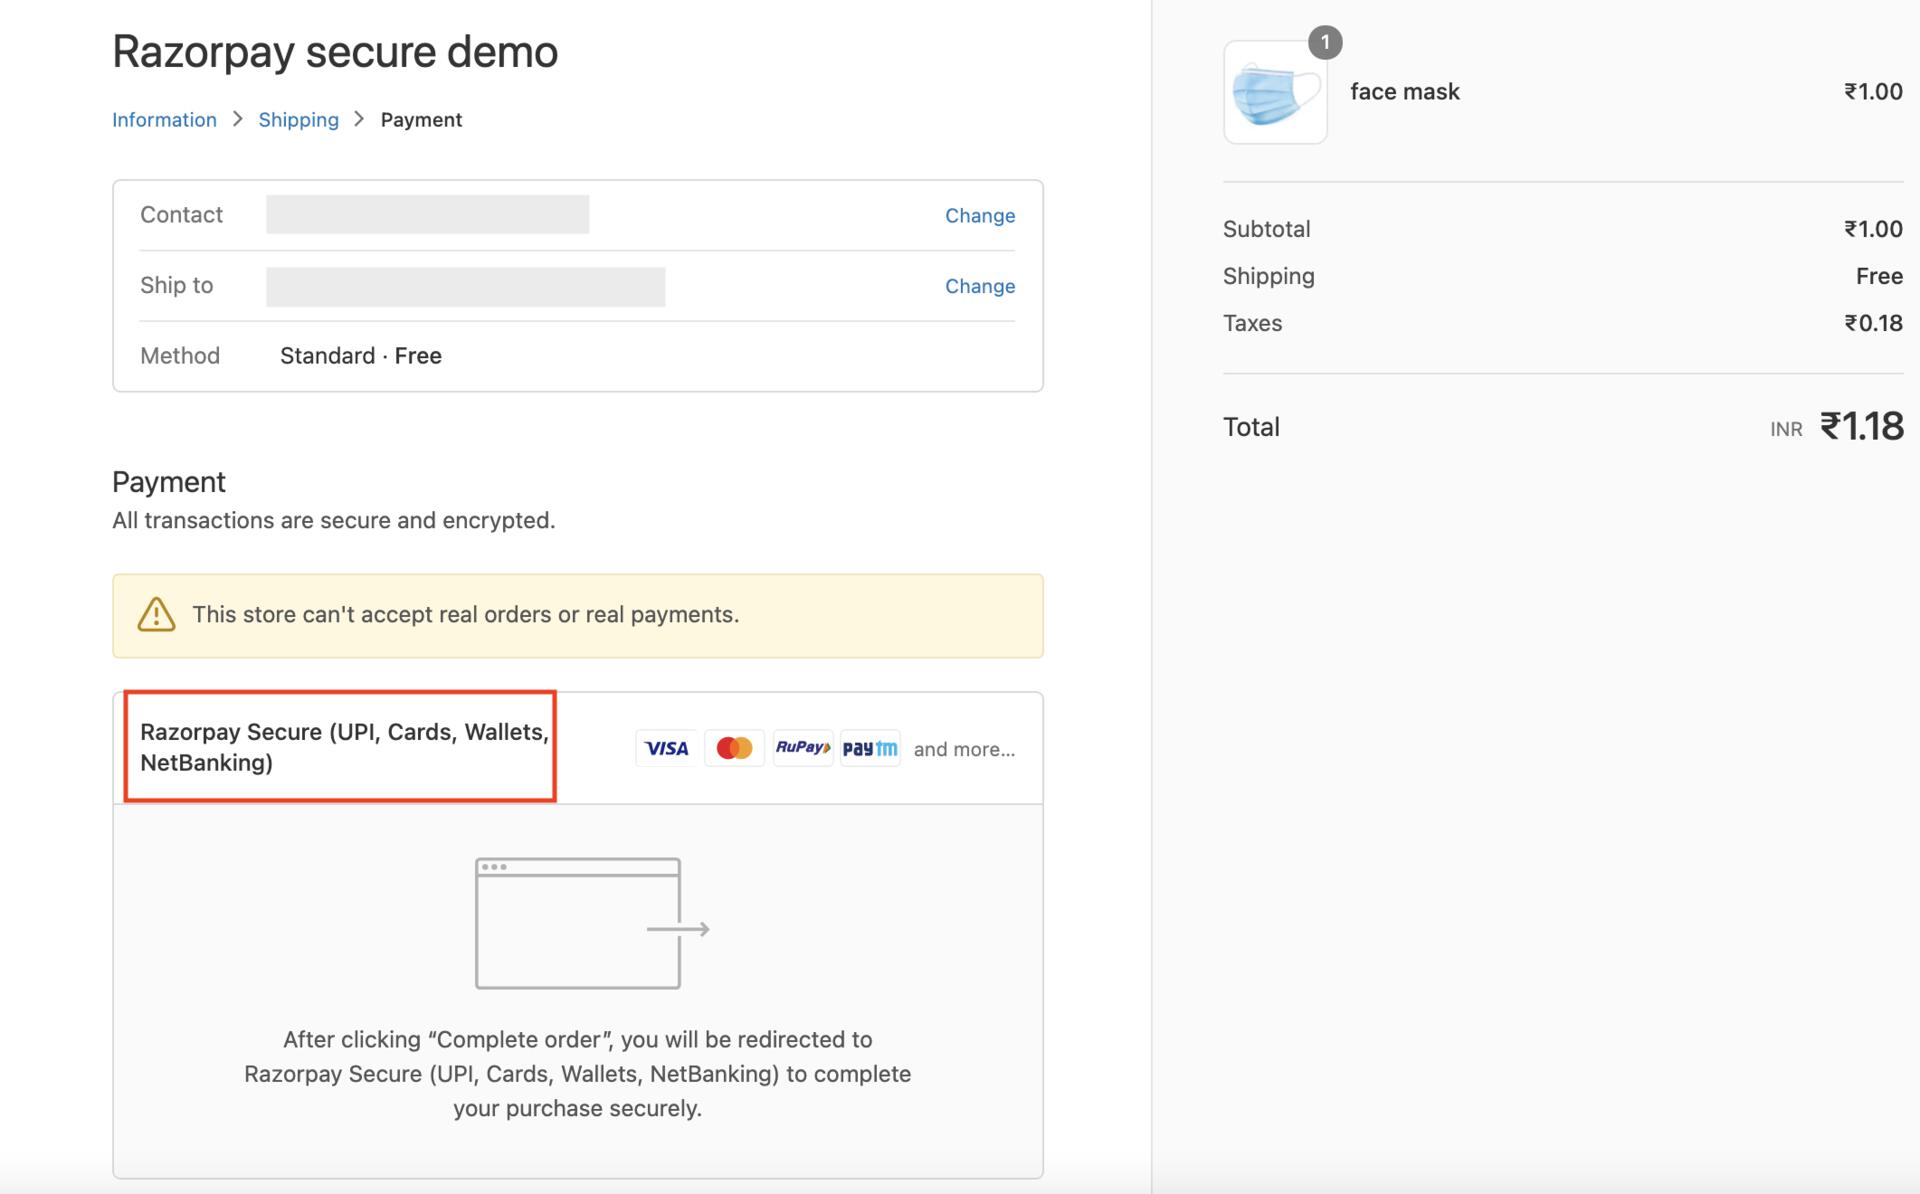Click the quantity badge on face mask
The height and width of the screenshot is (1194, 1920).
click(1325, 42)
